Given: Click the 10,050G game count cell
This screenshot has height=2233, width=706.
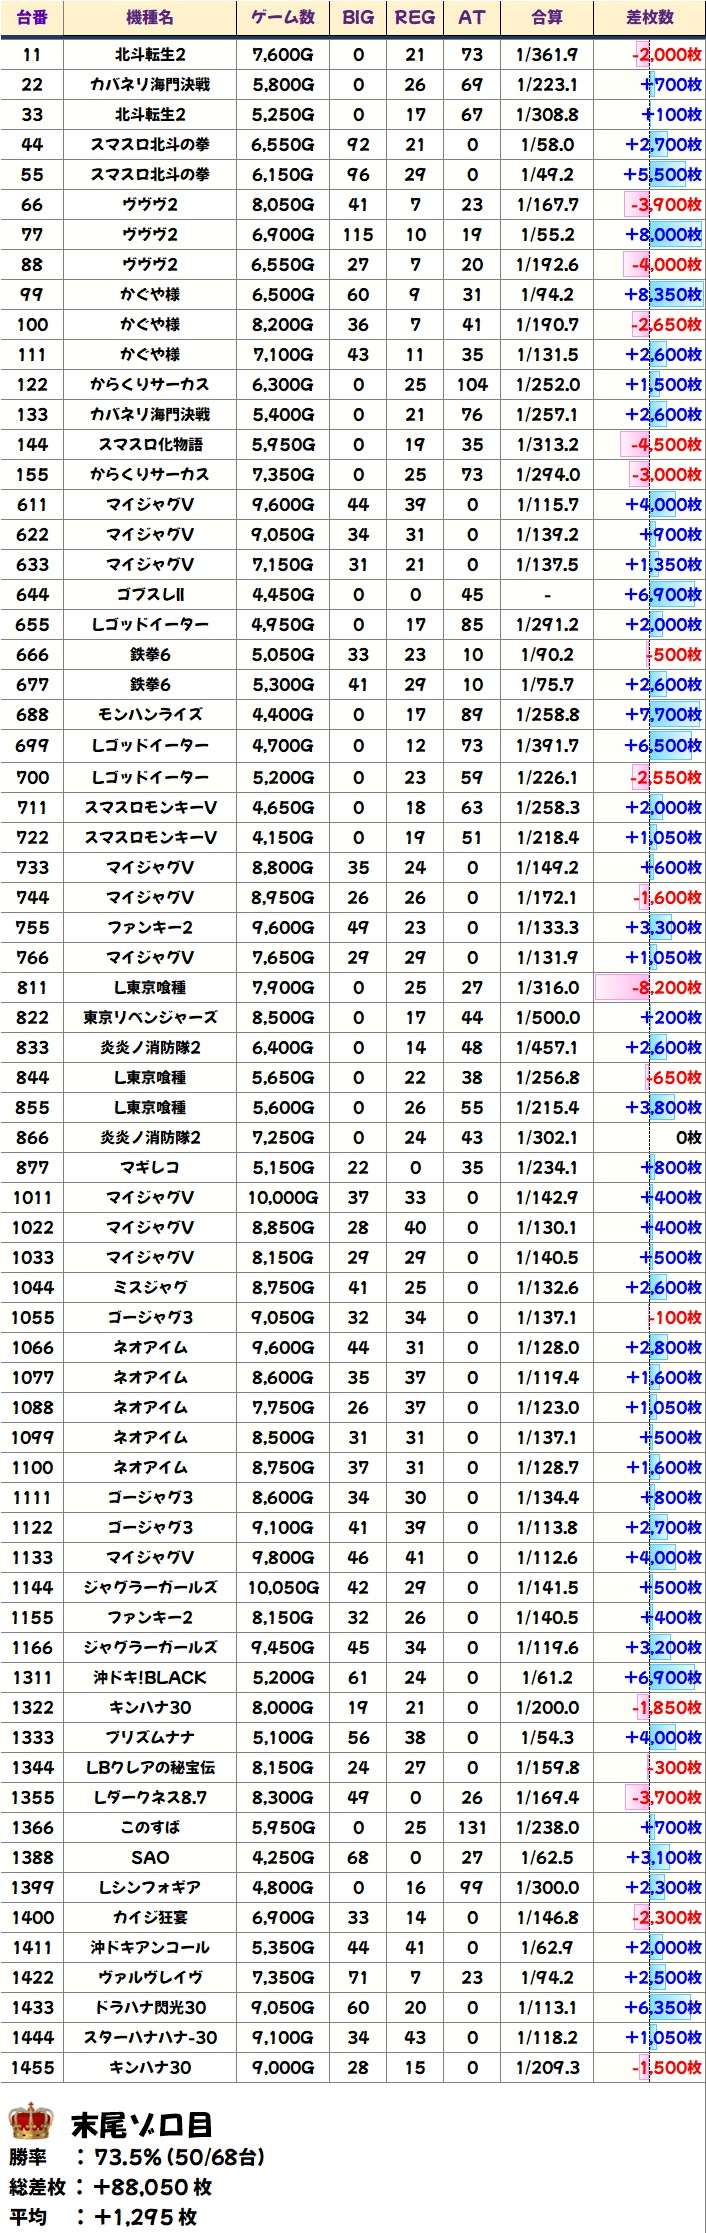Looking at the screenshot, I should click(283, 1587).
